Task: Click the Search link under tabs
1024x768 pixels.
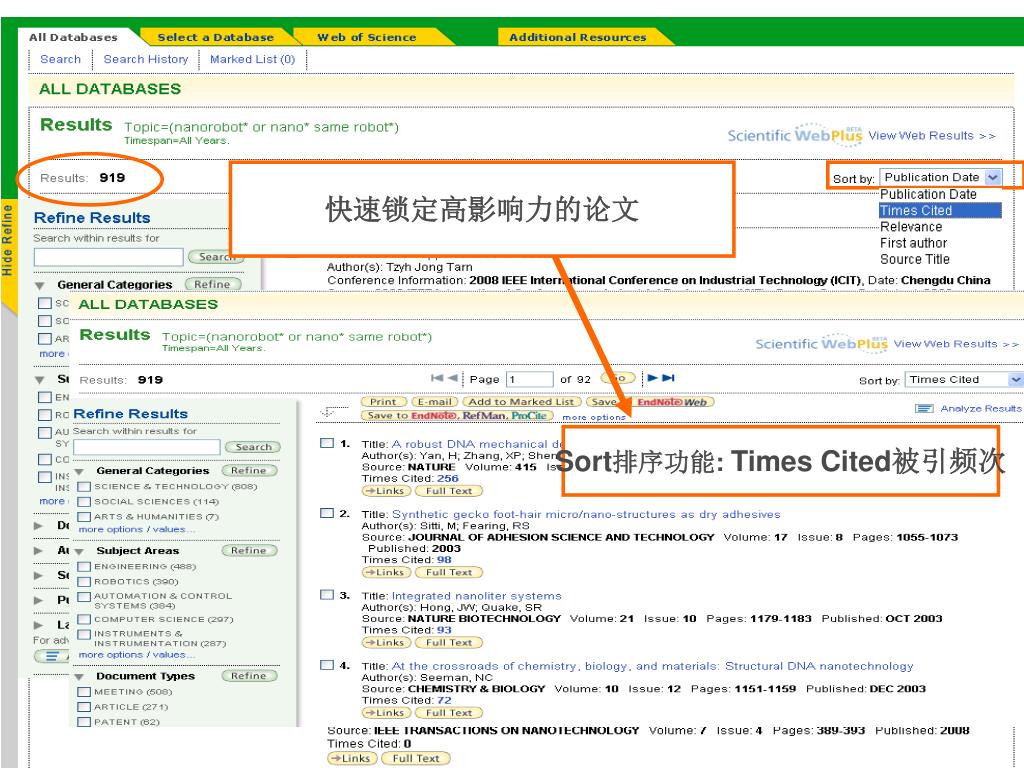Action: (x=61, y=59)
